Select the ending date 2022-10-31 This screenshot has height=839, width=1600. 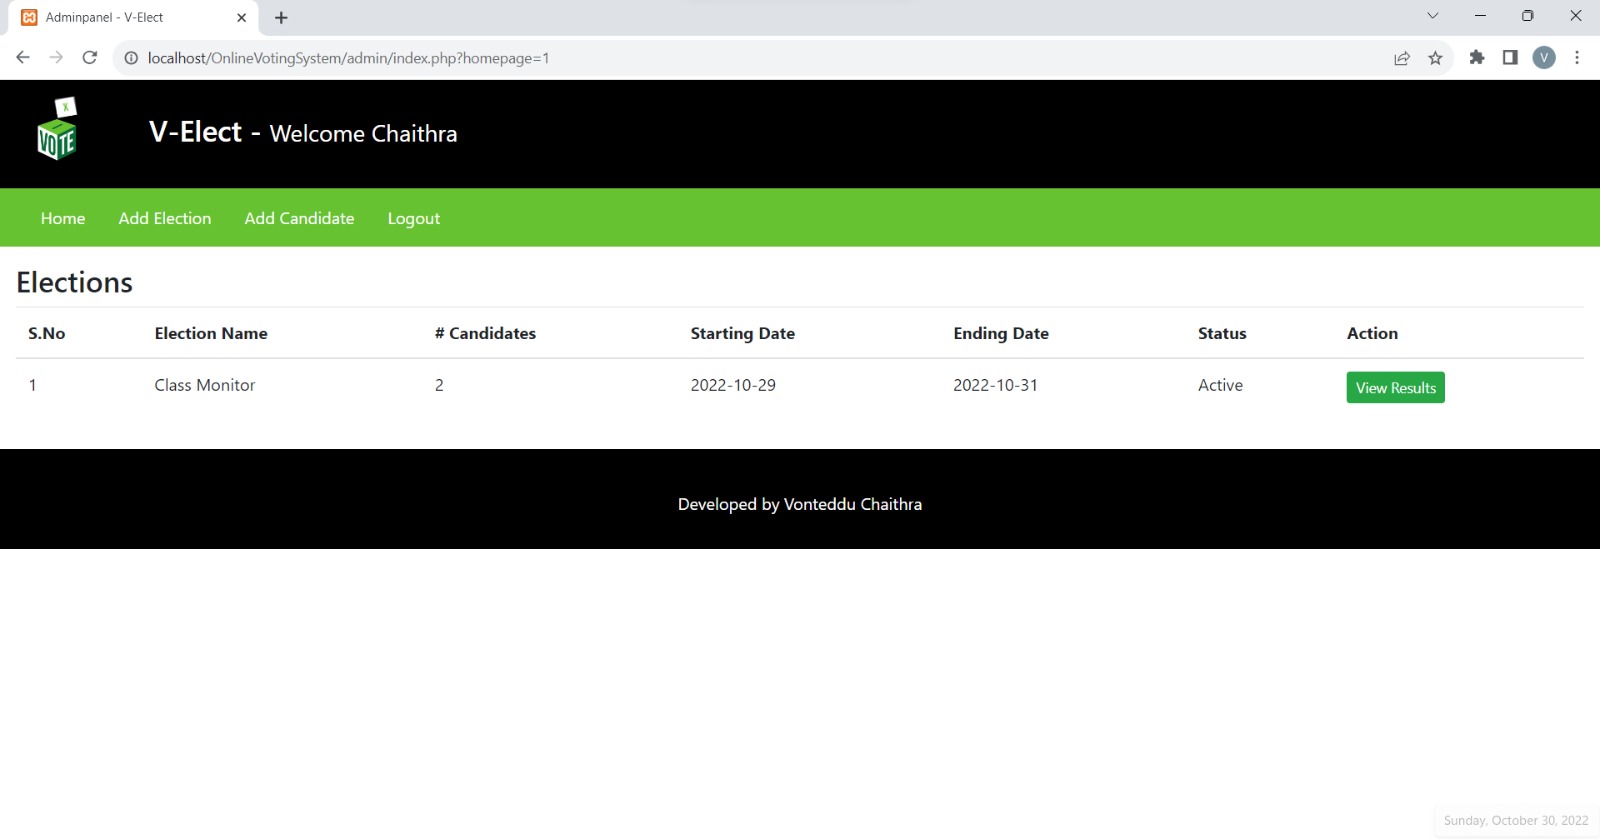995,385
